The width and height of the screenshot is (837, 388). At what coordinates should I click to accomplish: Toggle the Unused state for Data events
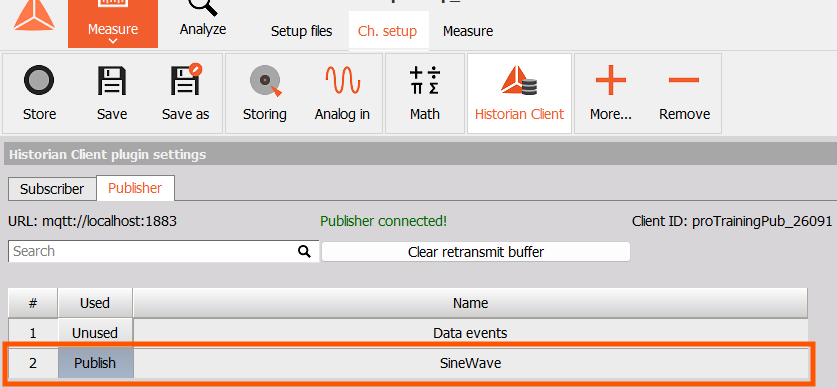95,333
